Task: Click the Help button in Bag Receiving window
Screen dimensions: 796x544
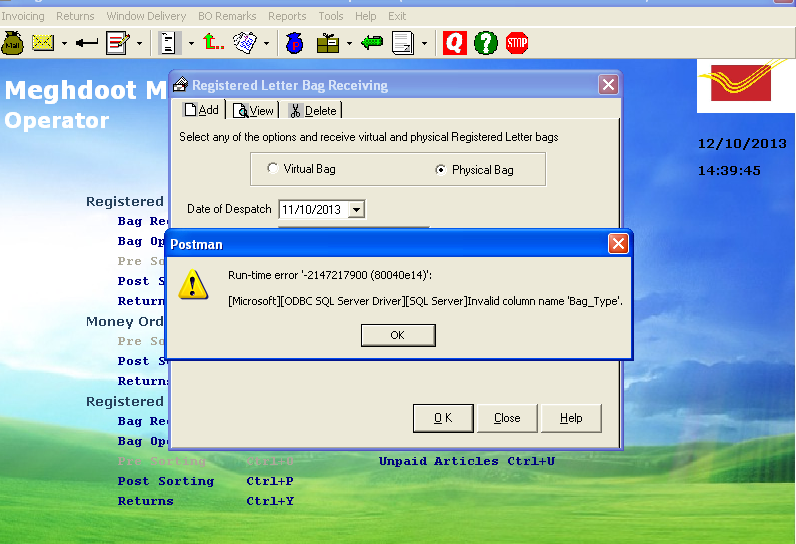Action: (571, 418)
